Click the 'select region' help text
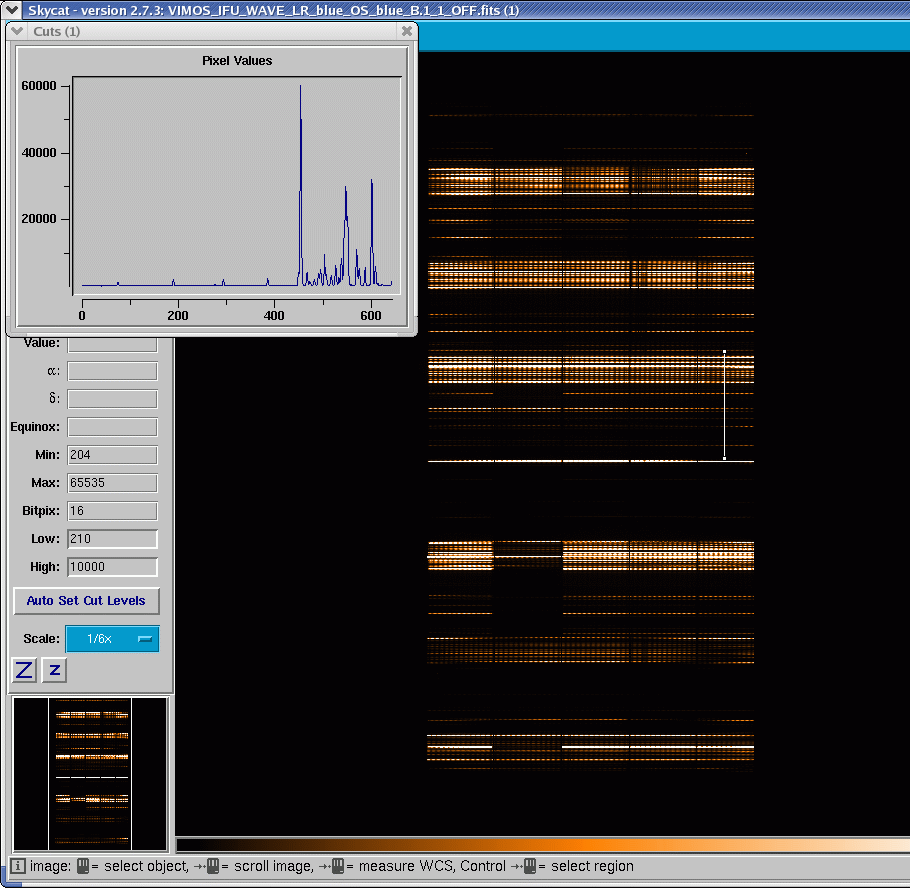This screenshot has height=888, width=910. click(x=592, y=867)
